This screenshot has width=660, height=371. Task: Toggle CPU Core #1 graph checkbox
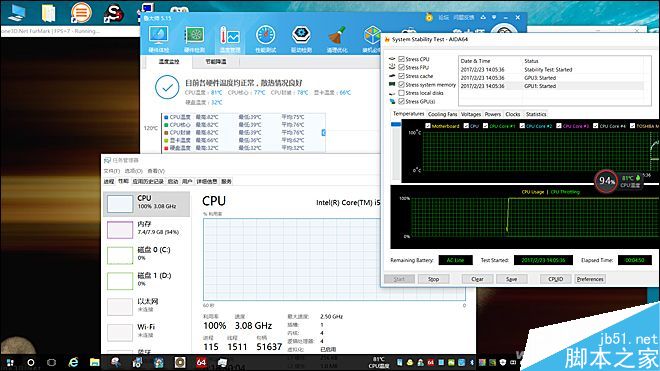(486, 126)
